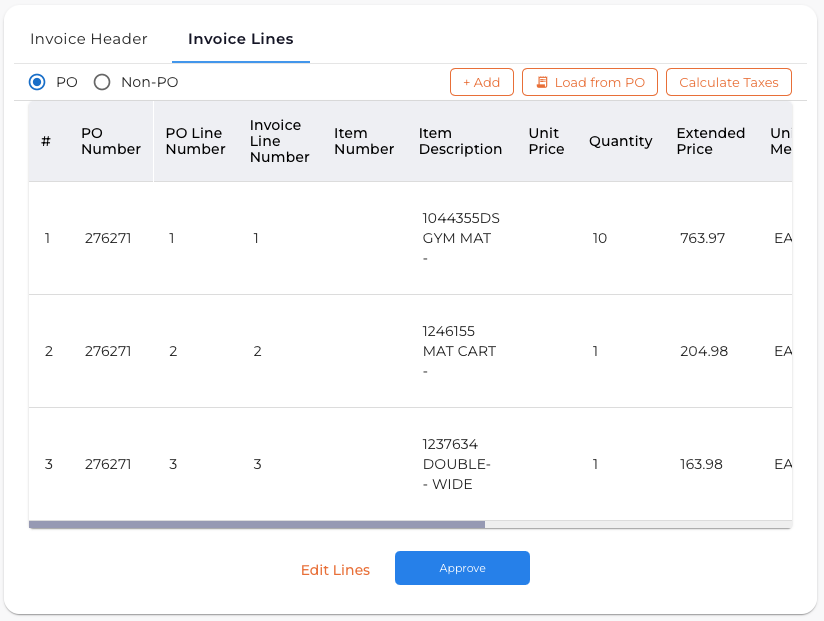824x621 pixels.
Task: Click the plus icon on the Add button
Action: [466, 82]
